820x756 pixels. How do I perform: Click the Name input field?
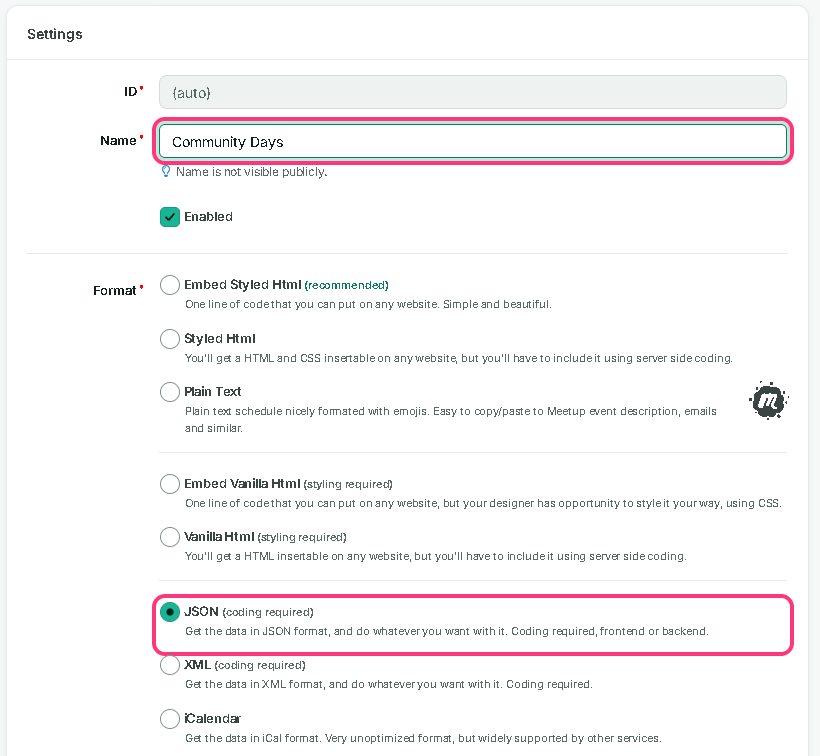(x=473, y=141)
